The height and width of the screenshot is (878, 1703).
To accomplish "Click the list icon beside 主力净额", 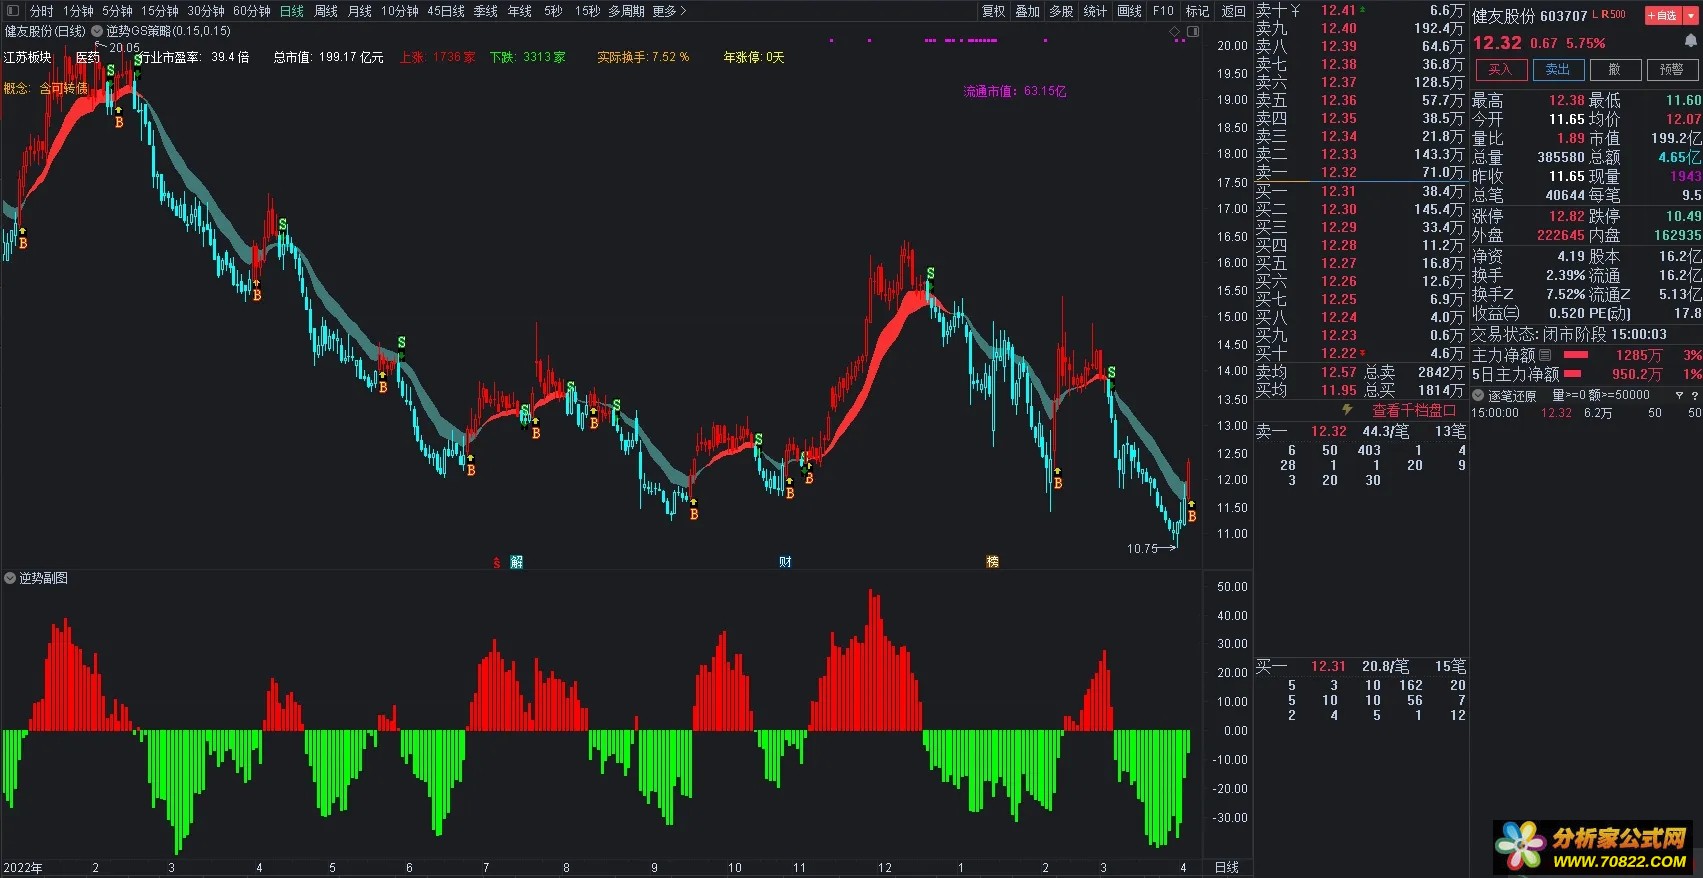I will [1544, 355].
